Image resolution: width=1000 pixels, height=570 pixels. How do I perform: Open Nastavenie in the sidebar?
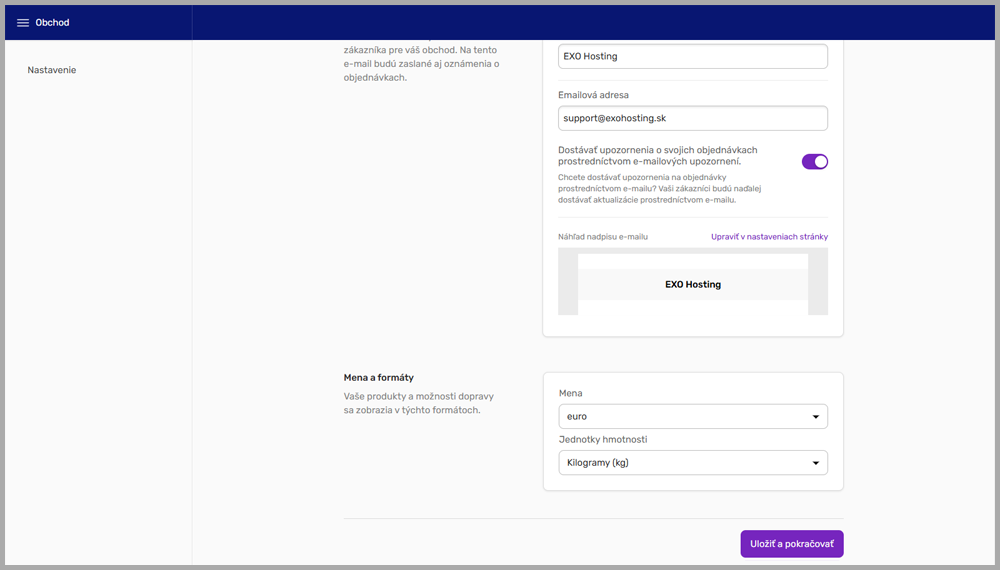(x=52, y=70)
